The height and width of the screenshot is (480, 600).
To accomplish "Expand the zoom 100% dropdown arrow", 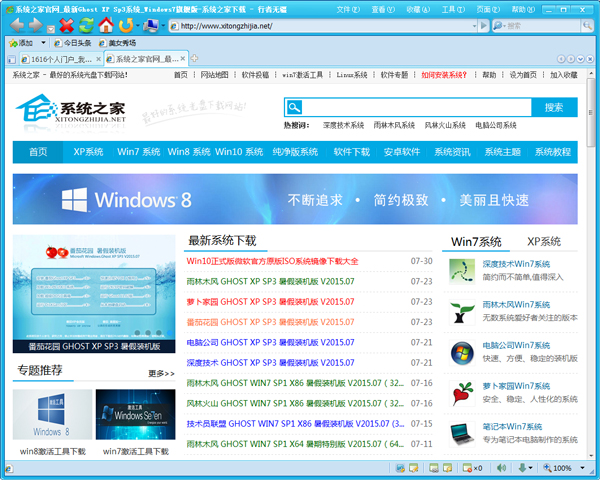I will (x=580, y=468).
